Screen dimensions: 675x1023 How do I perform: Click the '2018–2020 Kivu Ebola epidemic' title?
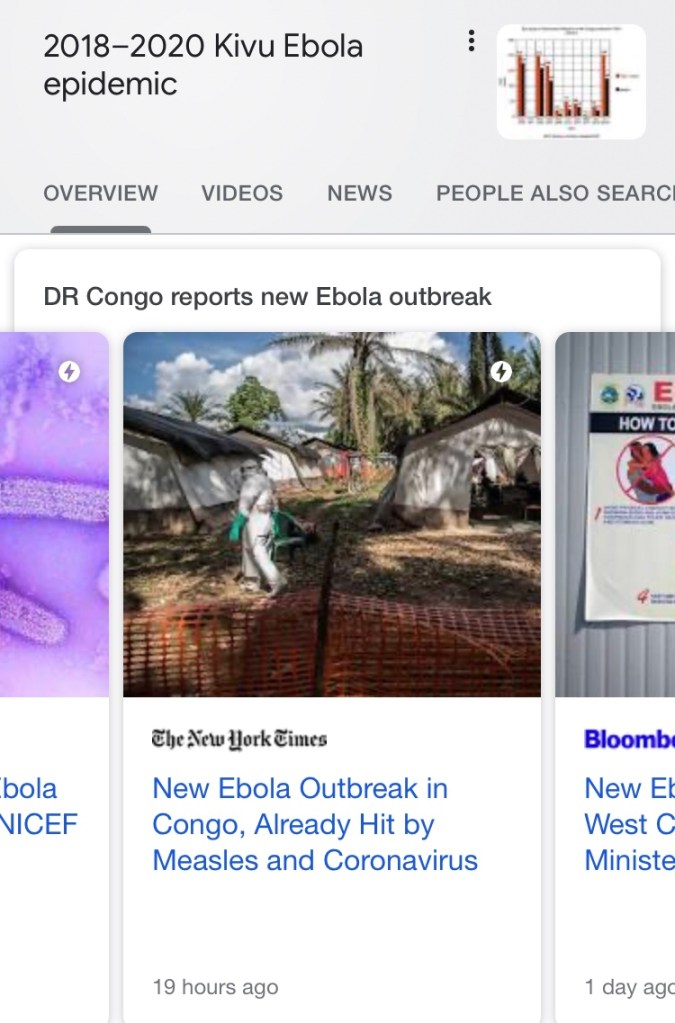203,65
